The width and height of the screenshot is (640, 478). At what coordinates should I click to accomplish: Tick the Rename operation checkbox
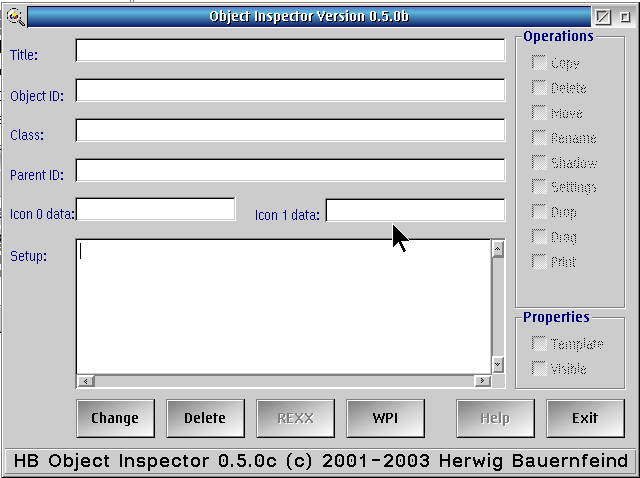[x=540, y=138]
